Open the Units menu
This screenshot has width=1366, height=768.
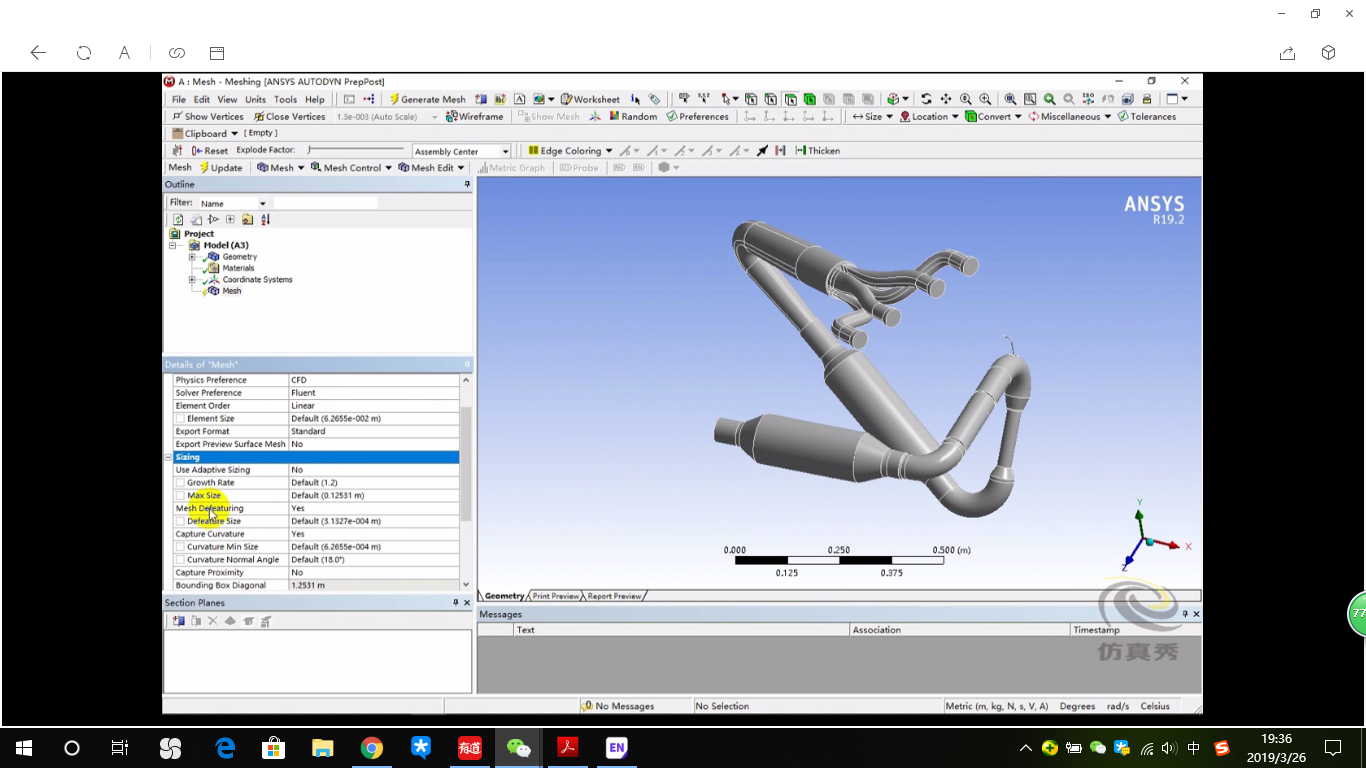256,100
